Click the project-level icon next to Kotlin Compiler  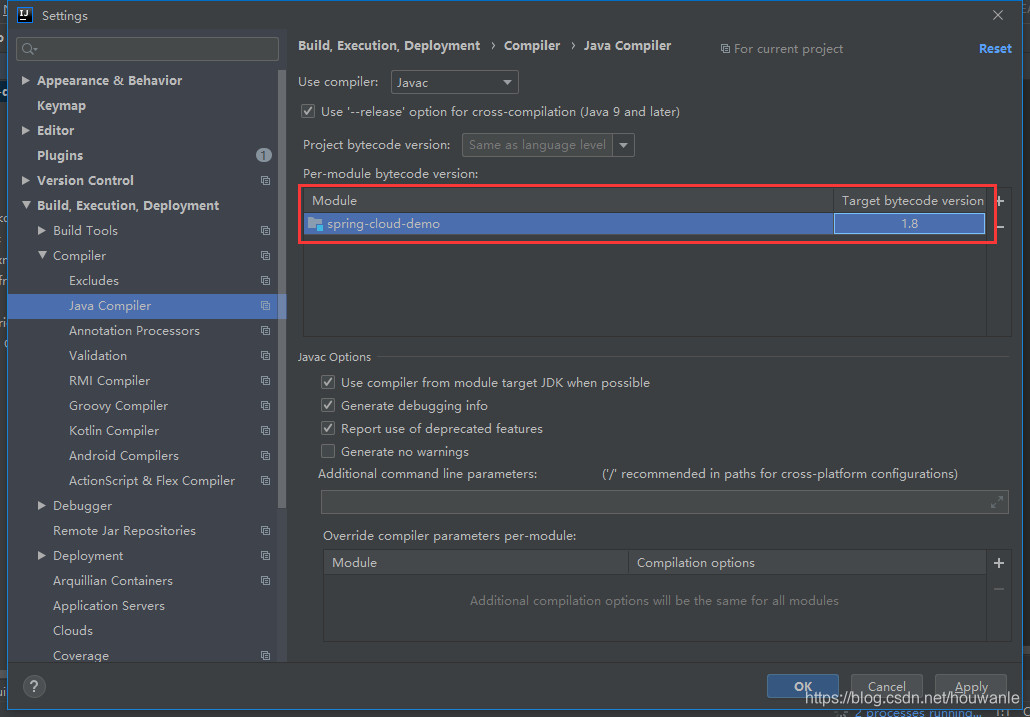(x=265, y=430)
